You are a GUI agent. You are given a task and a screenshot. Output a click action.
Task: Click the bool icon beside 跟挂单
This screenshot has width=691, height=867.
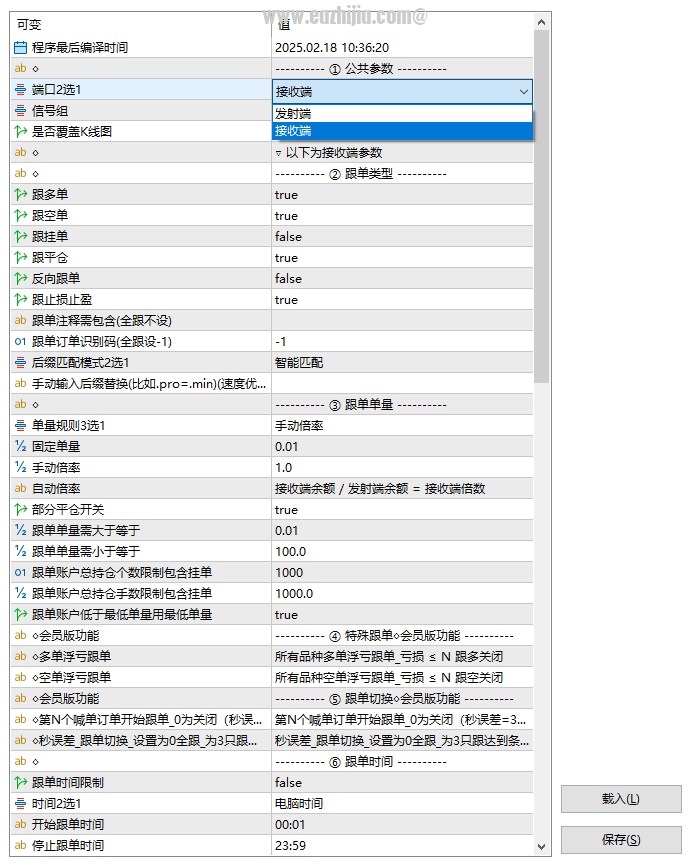(20, 237)
